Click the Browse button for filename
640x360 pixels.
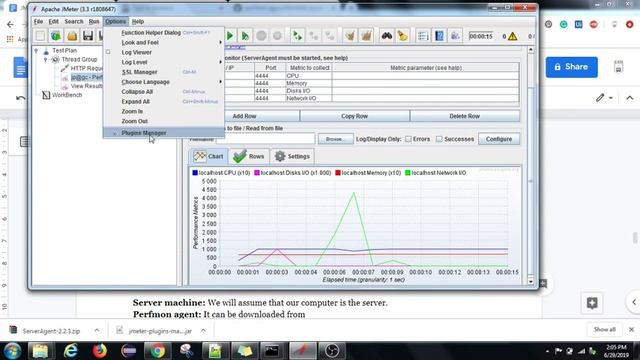pyautogui.click(x=336, y=139)
